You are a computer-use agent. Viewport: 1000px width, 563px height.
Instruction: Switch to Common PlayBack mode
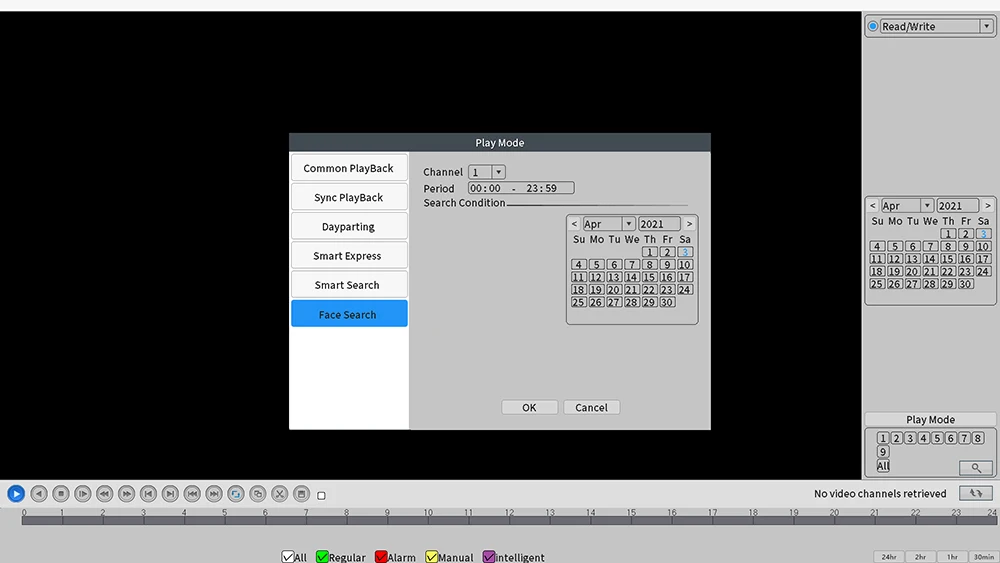pyautogui.click(x=349, y=168)
